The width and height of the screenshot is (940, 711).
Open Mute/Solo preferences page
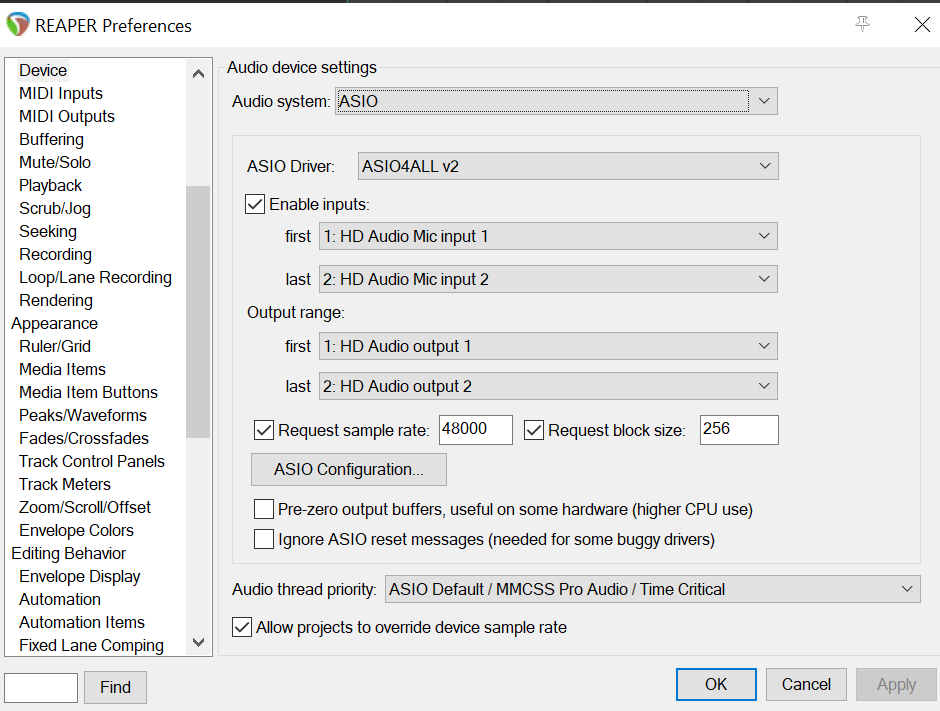[55, 162]
